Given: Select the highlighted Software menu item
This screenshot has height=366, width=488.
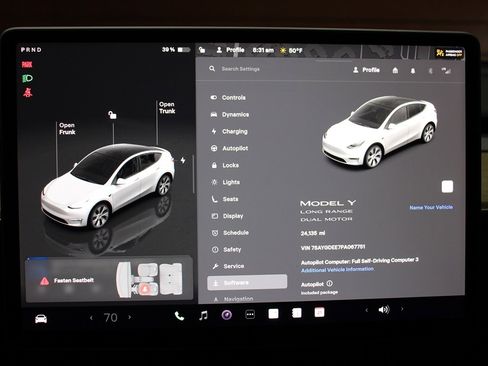Looking at the screenshot, I should 247,283.
